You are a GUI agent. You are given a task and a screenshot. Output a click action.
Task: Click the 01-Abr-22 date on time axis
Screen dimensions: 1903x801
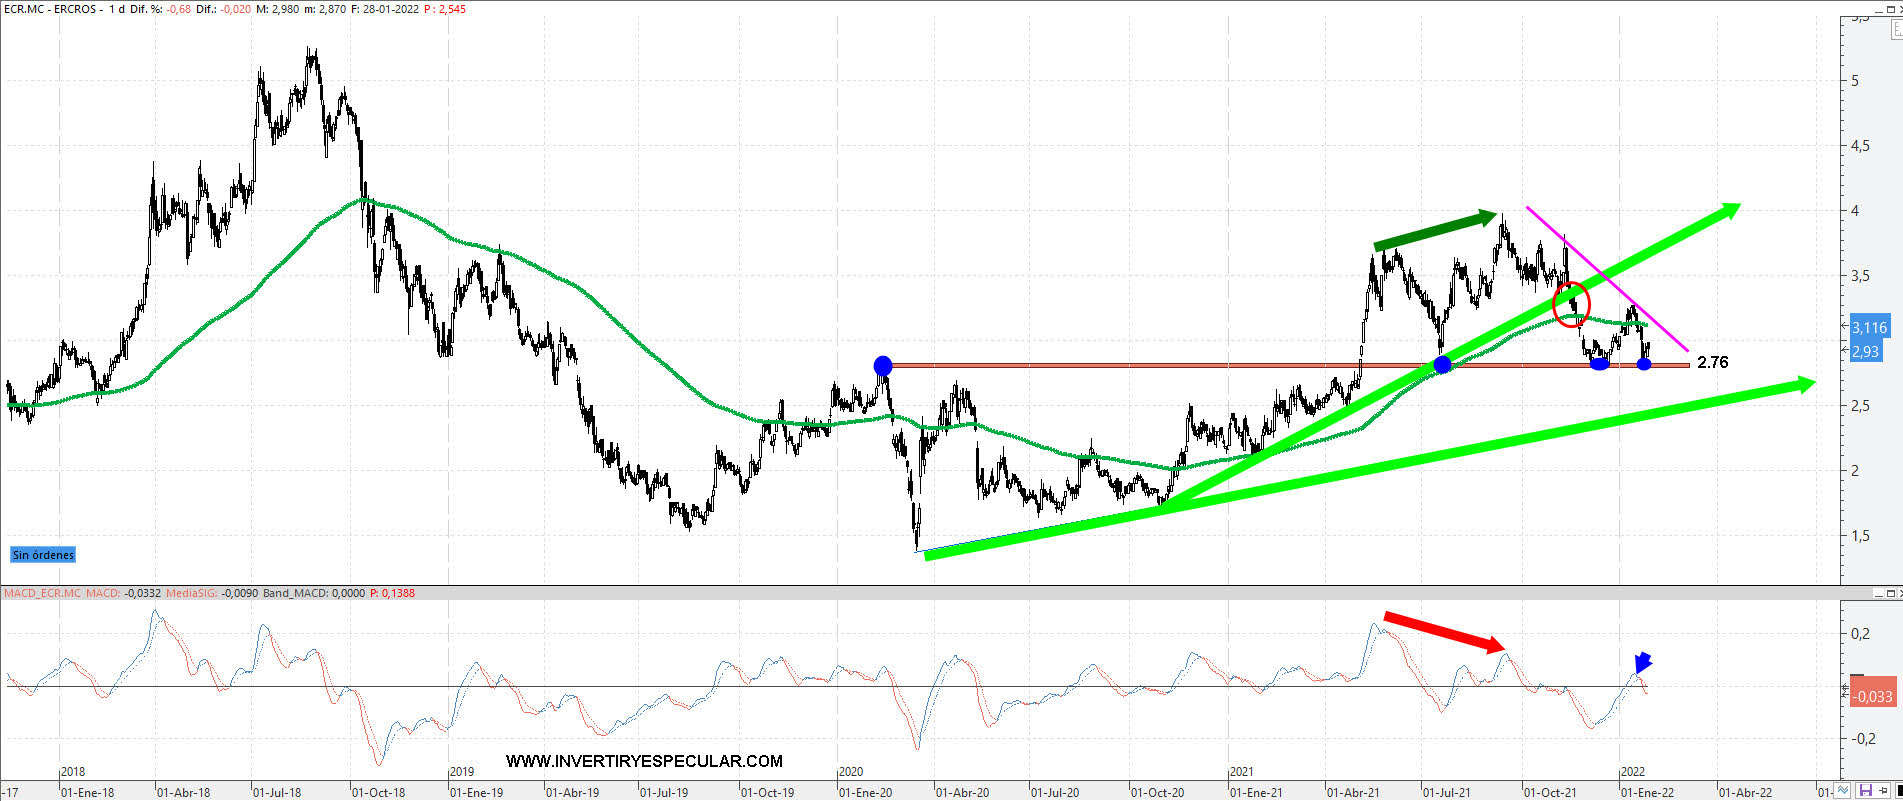pos(1745,792)
